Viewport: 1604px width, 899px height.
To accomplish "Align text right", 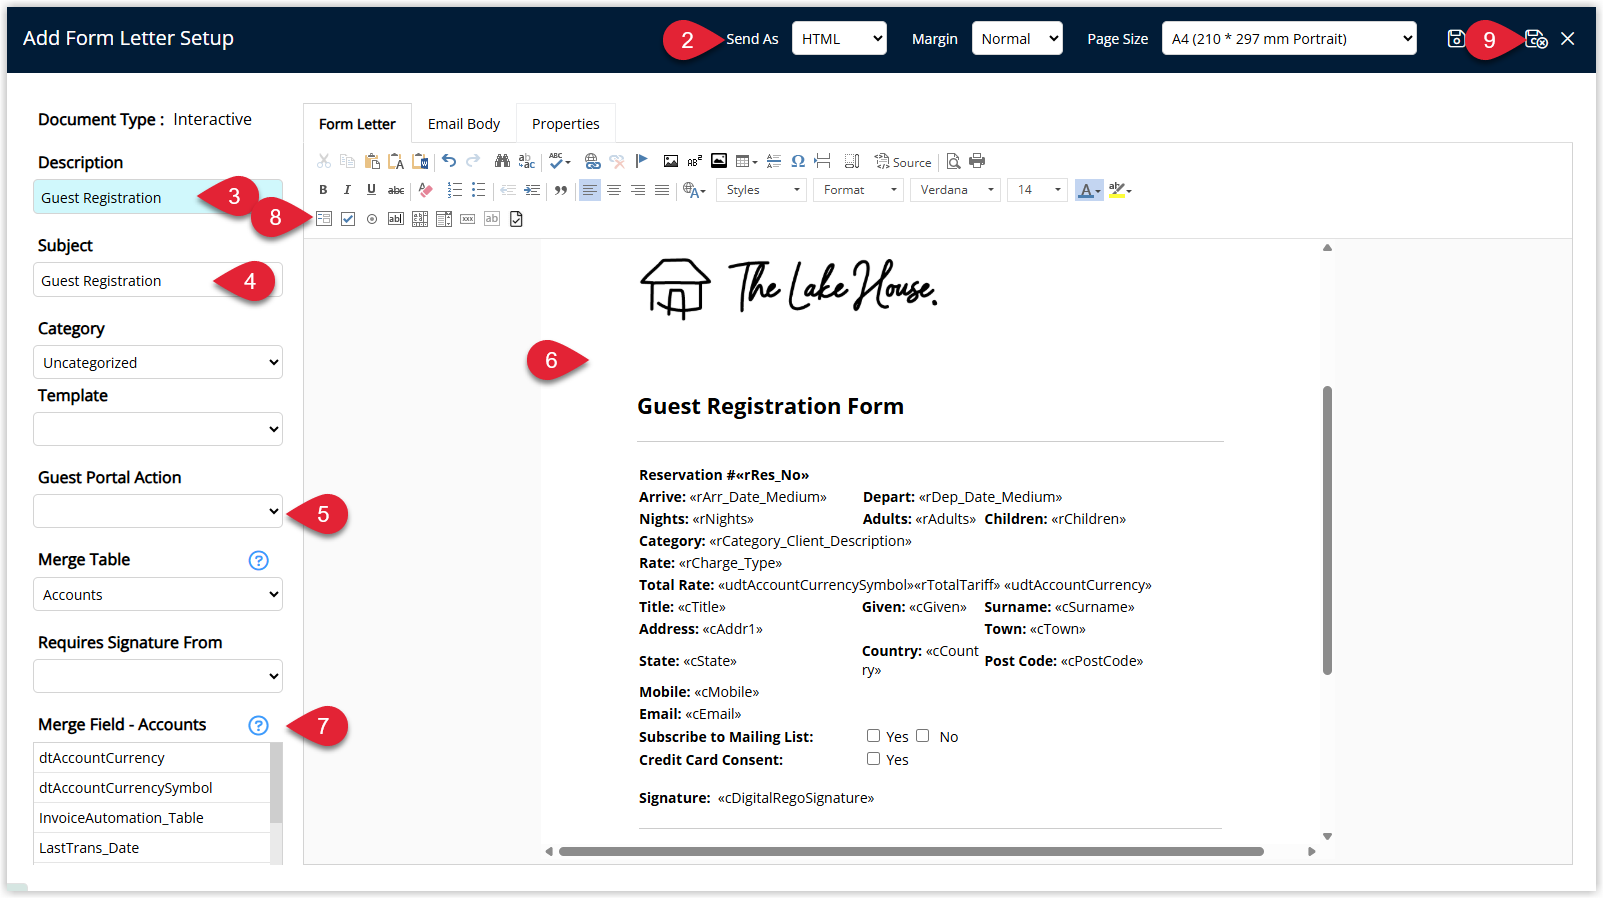I will click(638, 190).
